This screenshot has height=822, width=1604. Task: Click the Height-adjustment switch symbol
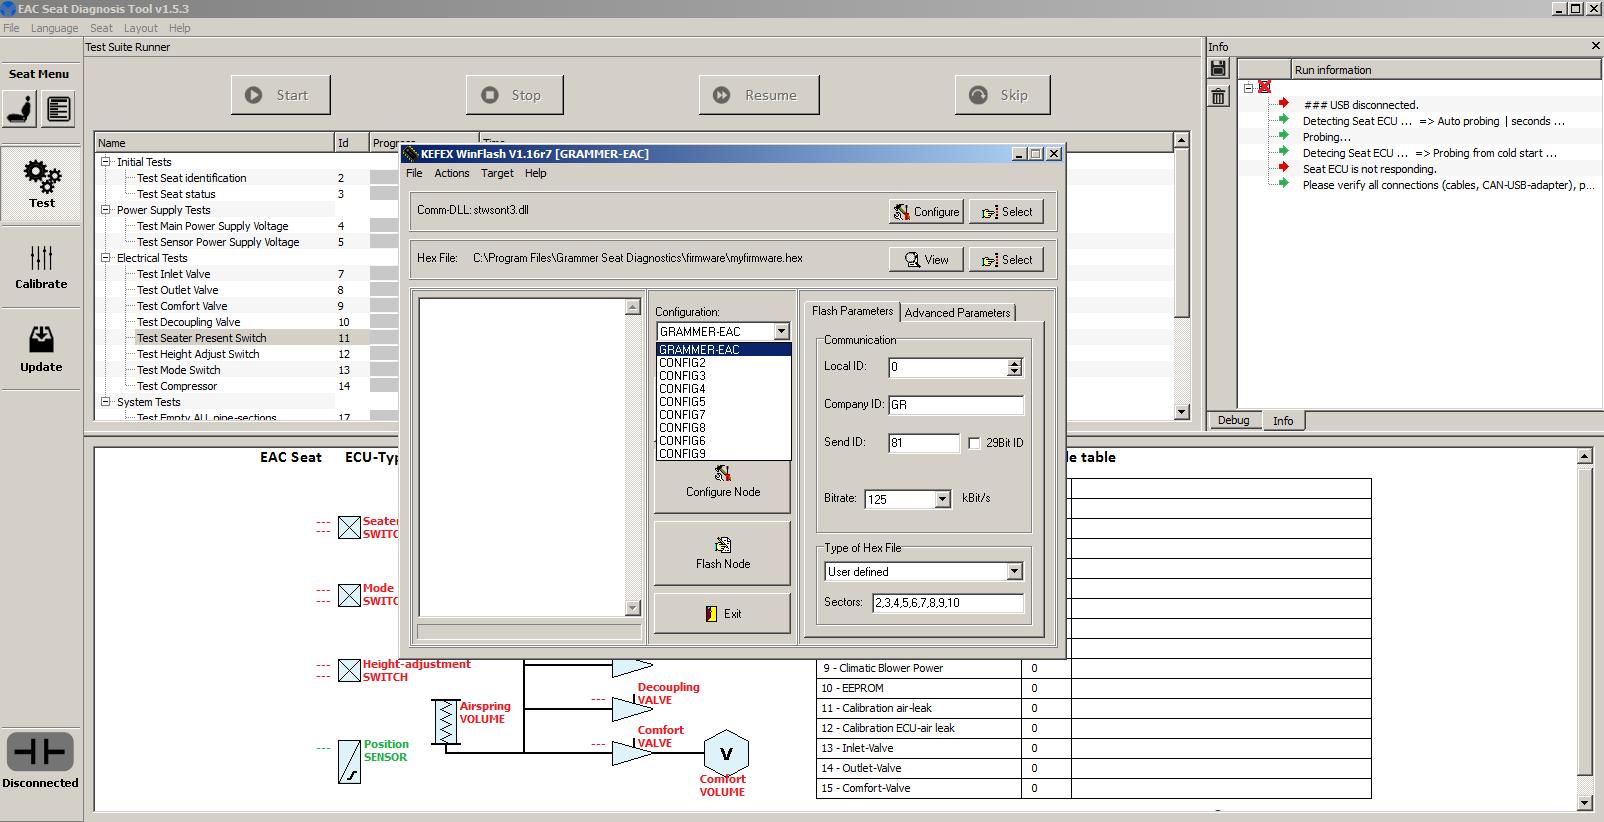pos(349,670)
